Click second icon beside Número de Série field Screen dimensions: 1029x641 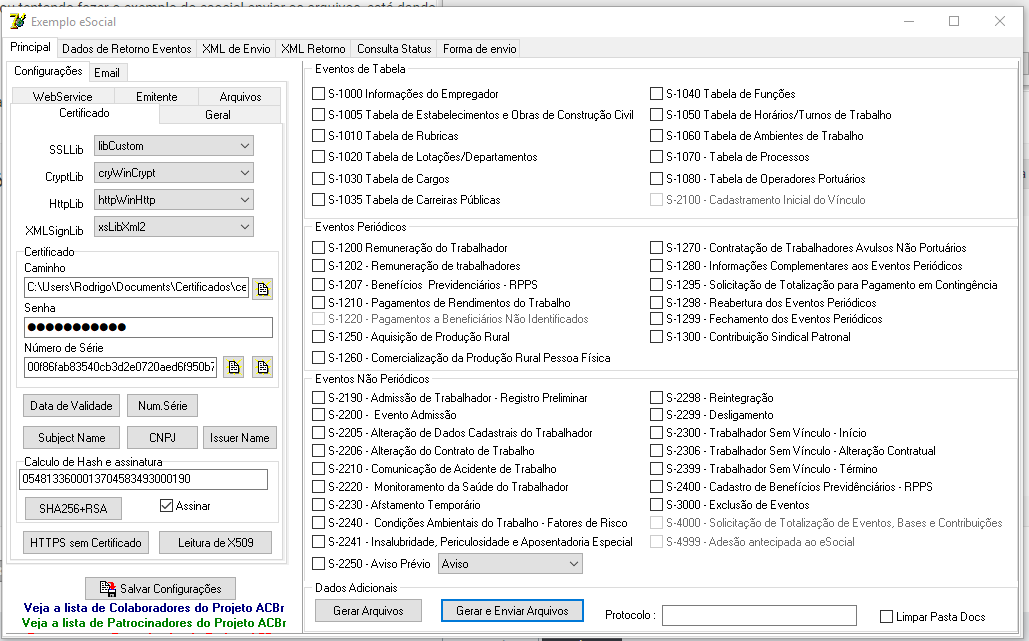pyautogui.click(x=262, y=367)
